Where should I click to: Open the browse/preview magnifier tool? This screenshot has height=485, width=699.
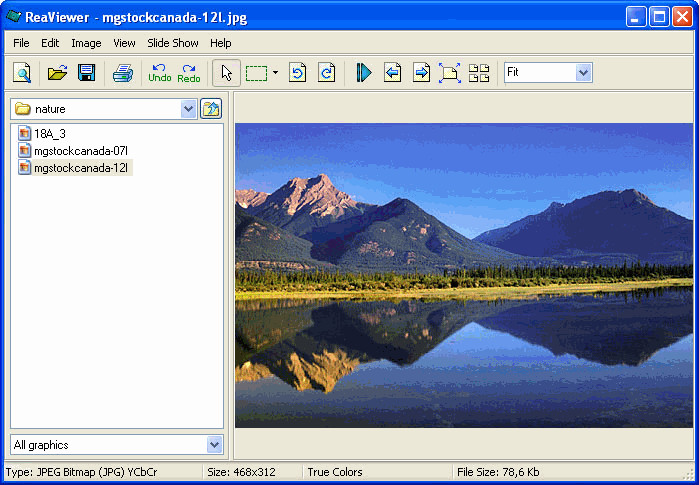pos(22,73)
